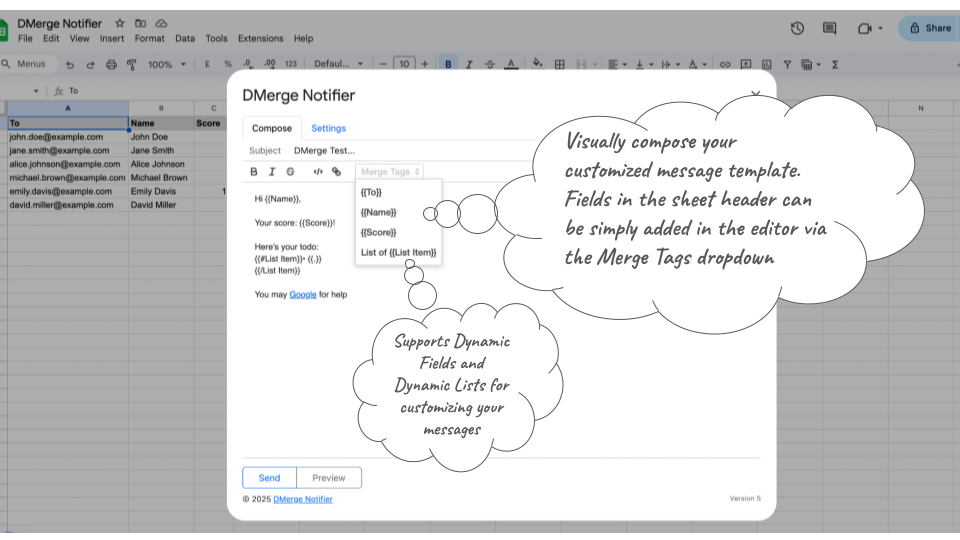
Task: Insert the {{Name}} merge tag
Action: click(378, 212)
